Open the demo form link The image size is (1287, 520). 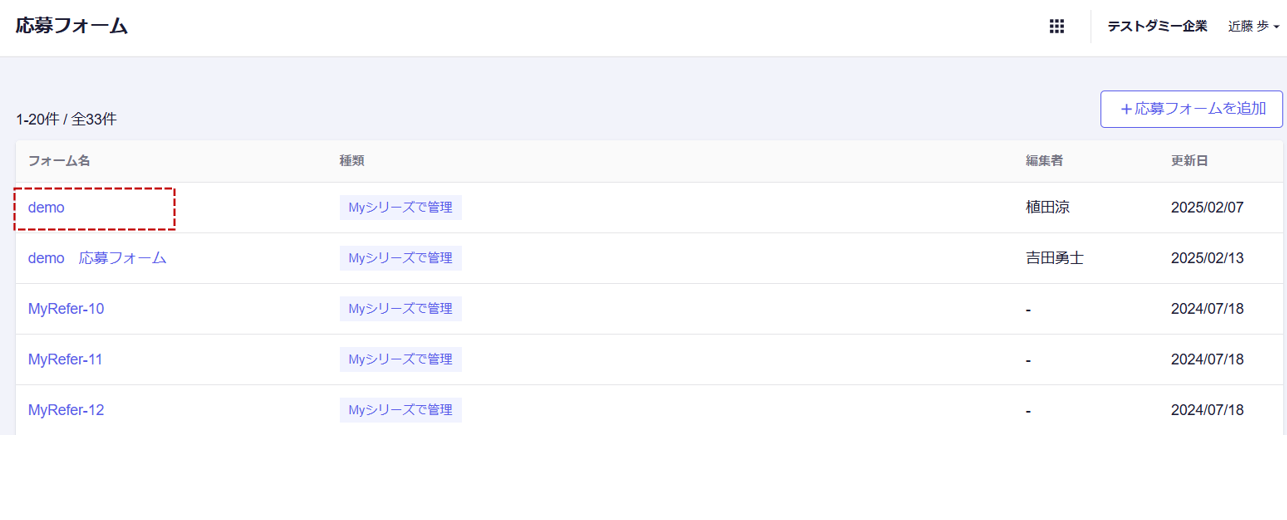tap(46, 208)
